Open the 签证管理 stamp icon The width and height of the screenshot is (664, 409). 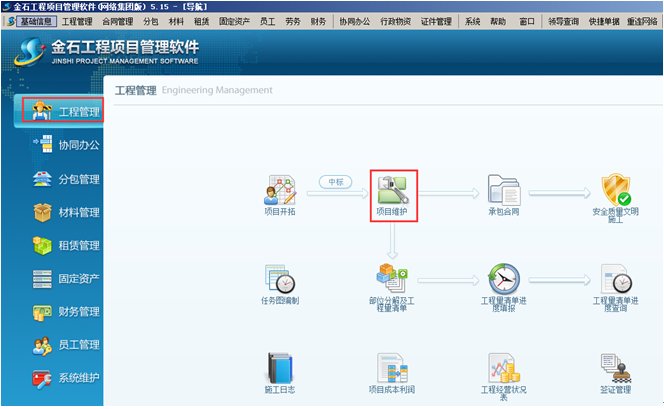614,368
